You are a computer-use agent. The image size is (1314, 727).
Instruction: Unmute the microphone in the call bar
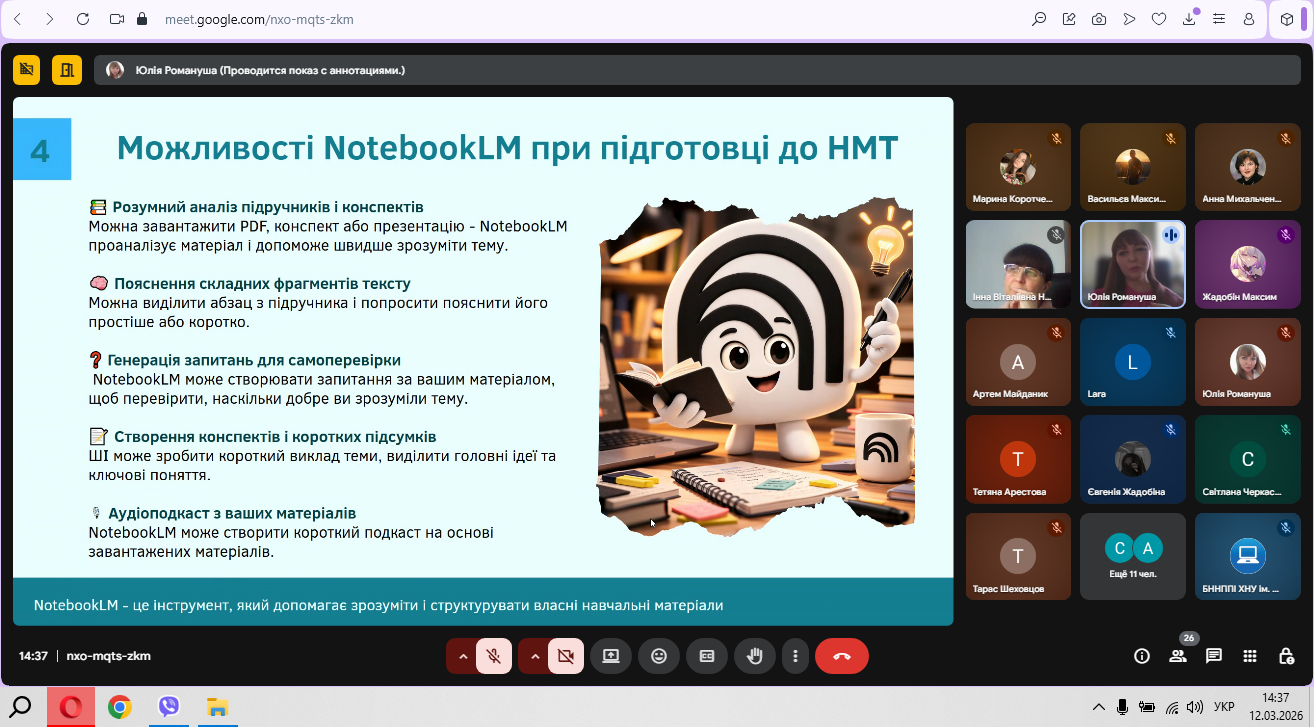(x=493, y=656)
